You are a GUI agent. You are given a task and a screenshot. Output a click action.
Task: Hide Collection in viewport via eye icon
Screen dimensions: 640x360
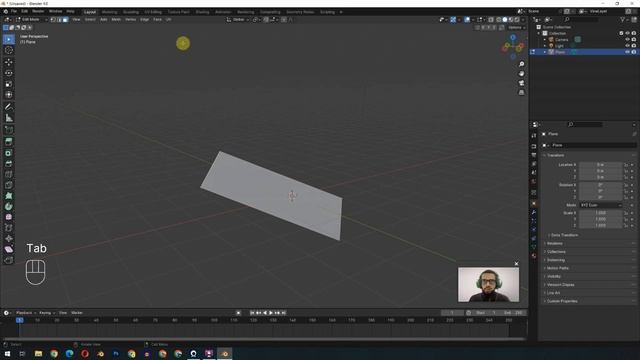tap(628, 33)
